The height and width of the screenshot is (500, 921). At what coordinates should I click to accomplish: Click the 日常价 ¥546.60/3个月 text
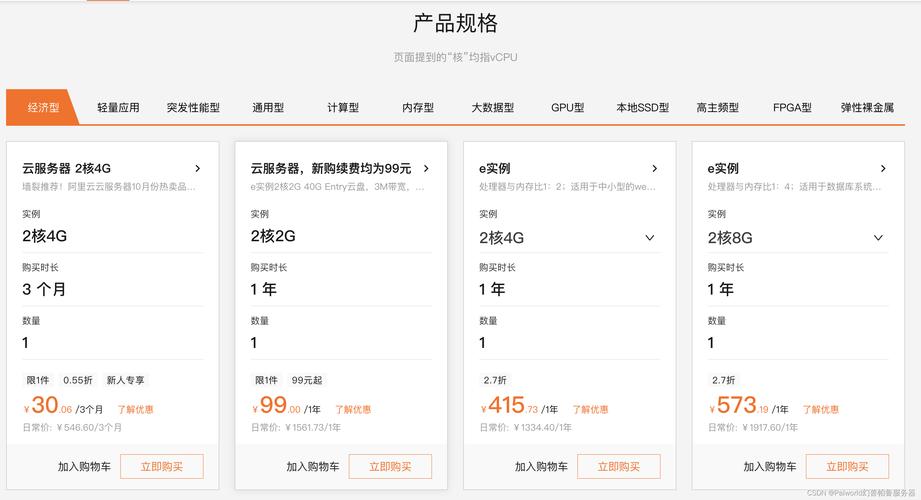(72, 427)
